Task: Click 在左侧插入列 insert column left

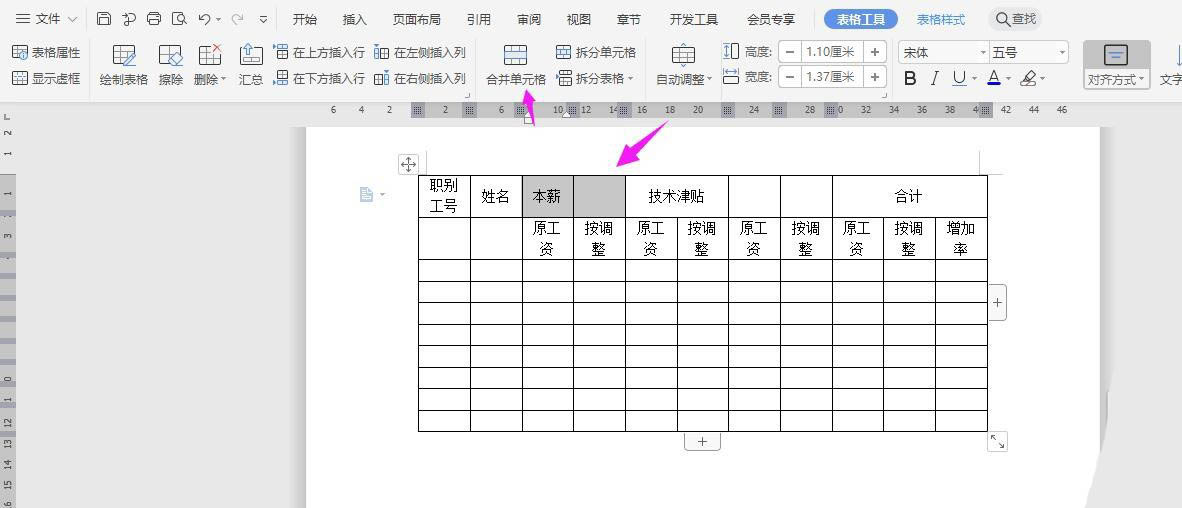Action: (420, 52)
